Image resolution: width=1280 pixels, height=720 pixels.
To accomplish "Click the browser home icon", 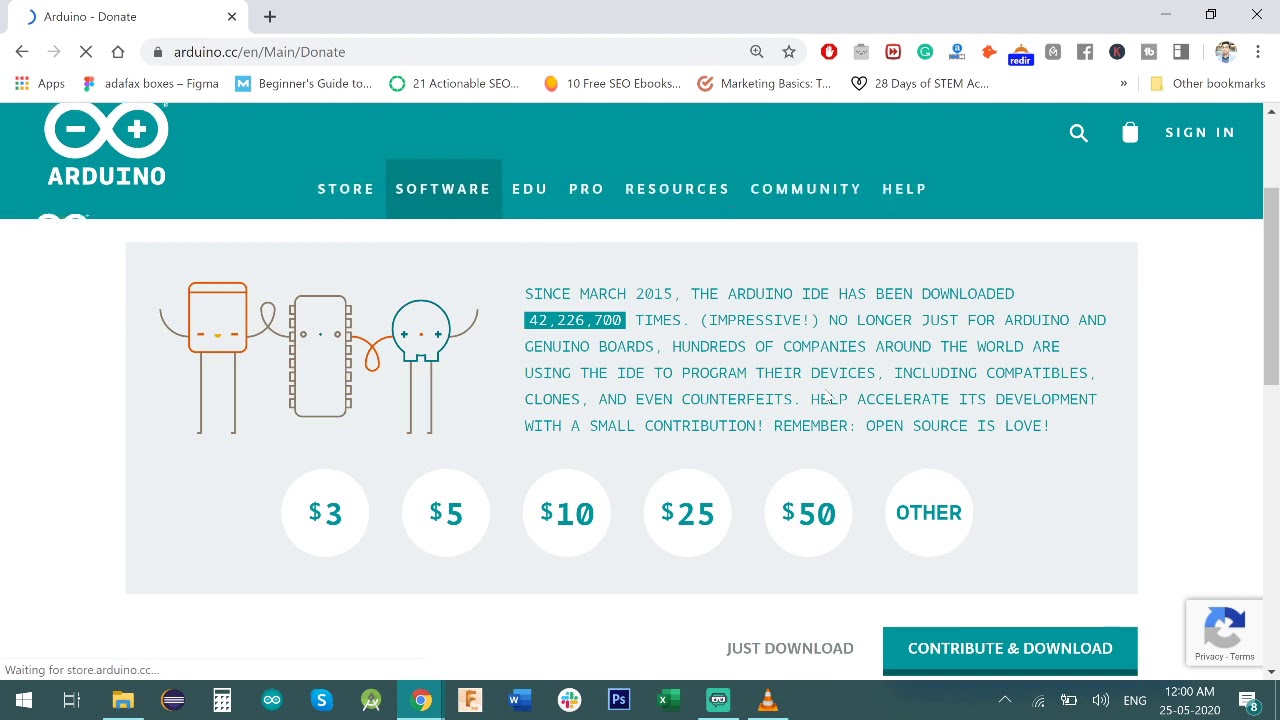I will [118, 52].
